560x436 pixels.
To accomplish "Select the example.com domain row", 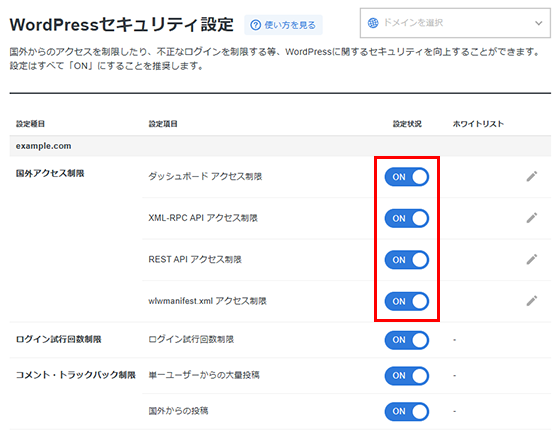I will (280, 146).
